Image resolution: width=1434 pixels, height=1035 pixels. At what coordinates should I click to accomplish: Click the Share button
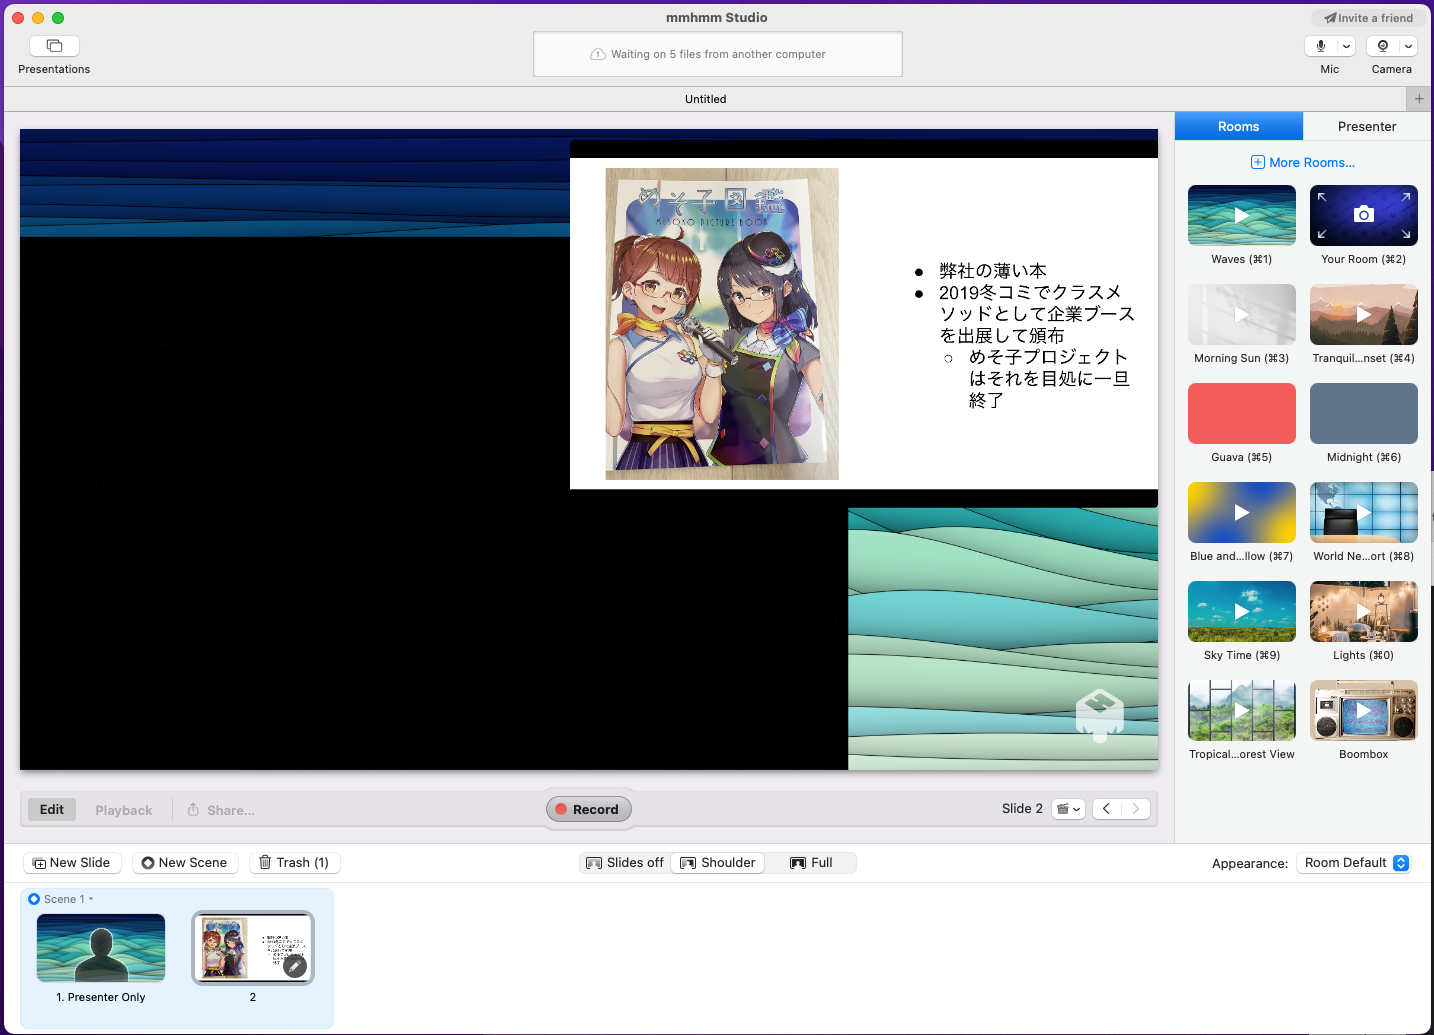point(221,810)
